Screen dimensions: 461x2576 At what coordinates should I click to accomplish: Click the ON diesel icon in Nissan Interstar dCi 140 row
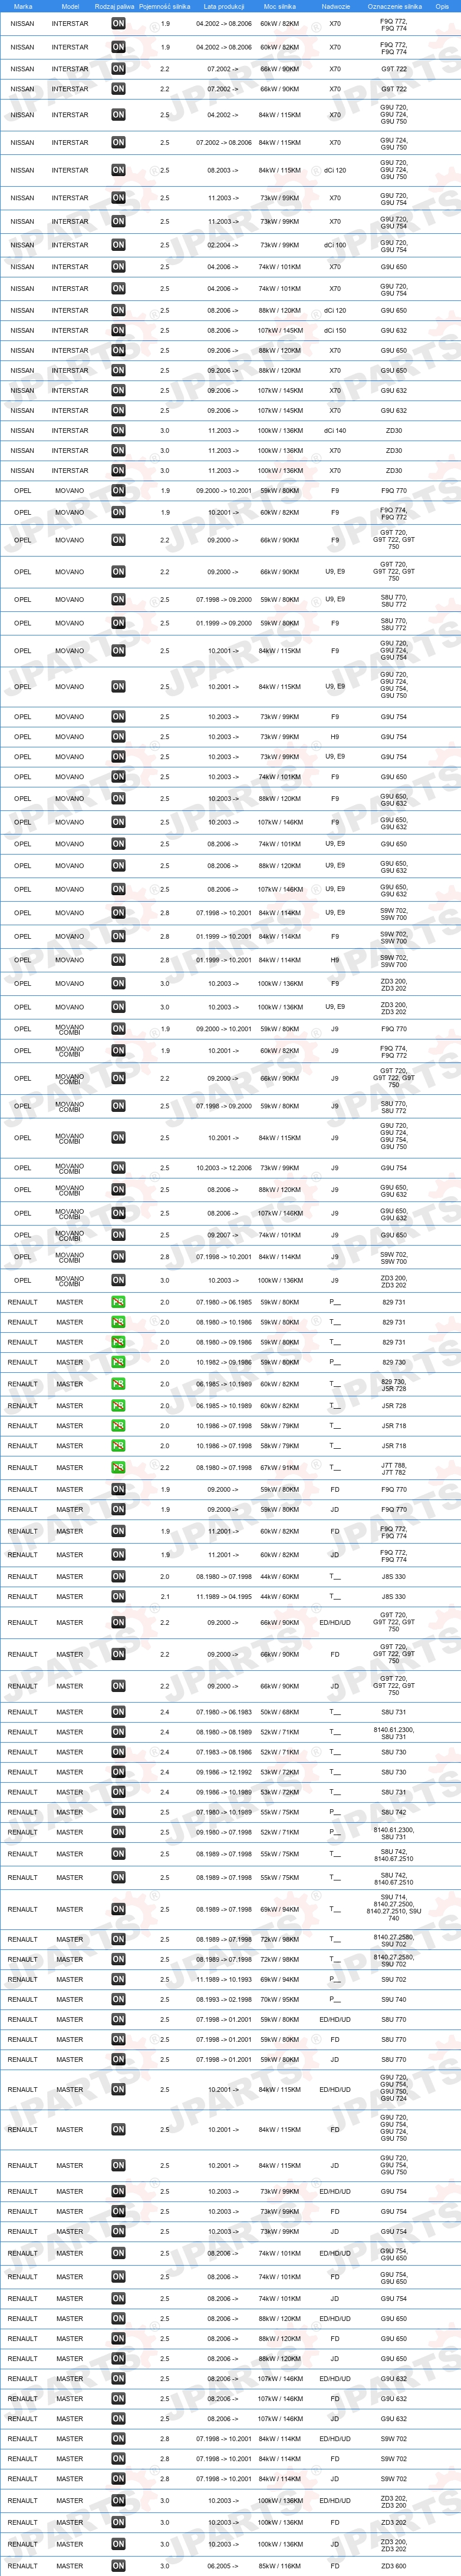click(x=118, y=431)
